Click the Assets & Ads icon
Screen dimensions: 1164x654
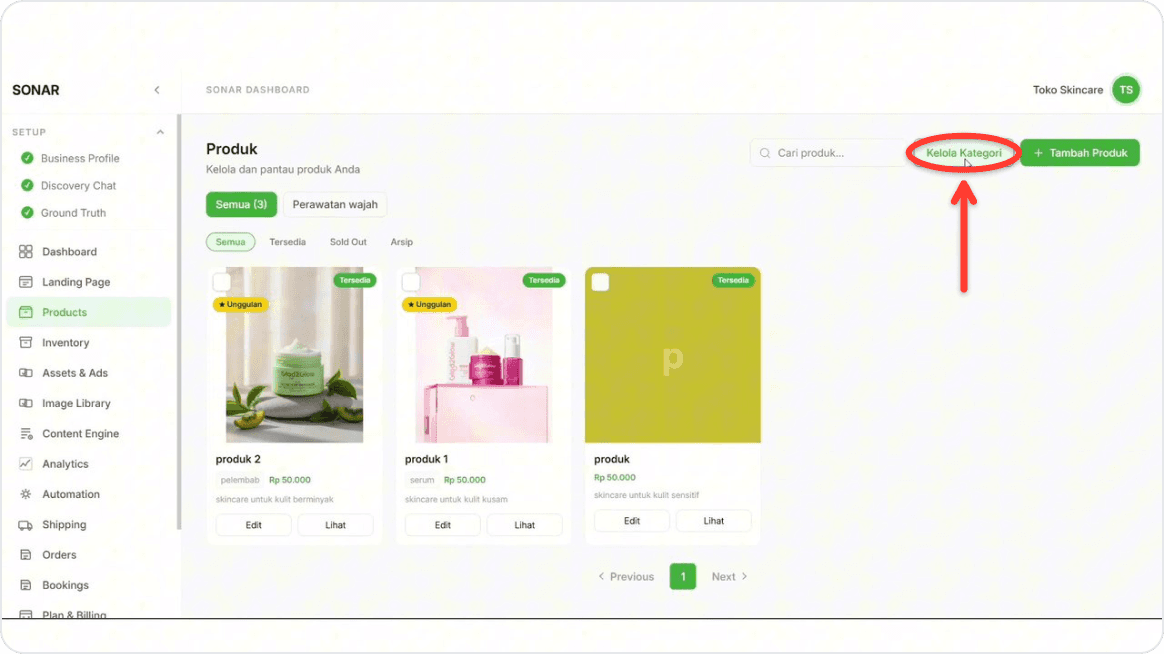point(26,373)
